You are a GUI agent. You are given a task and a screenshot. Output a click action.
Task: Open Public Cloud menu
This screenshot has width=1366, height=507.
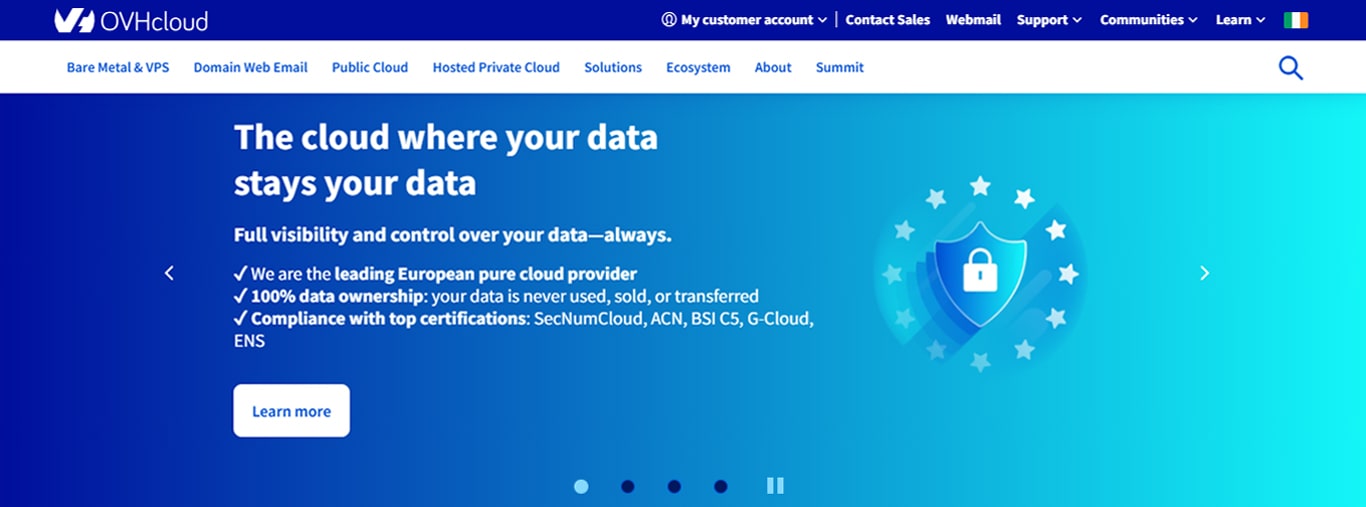(x=370, y=68)
